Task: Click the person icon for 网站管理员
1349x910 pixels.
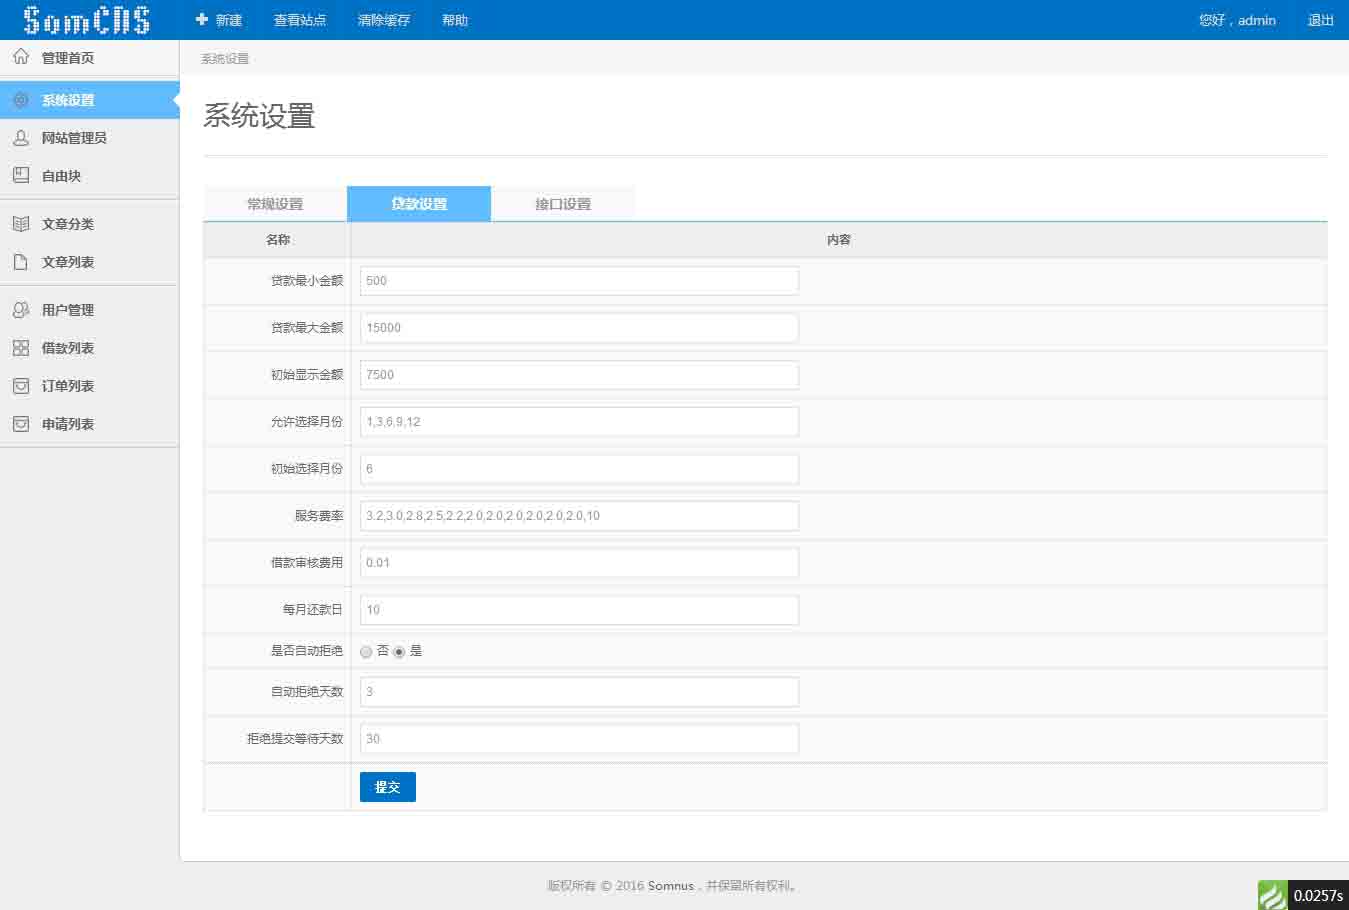Action: click(x=21, y=138)
